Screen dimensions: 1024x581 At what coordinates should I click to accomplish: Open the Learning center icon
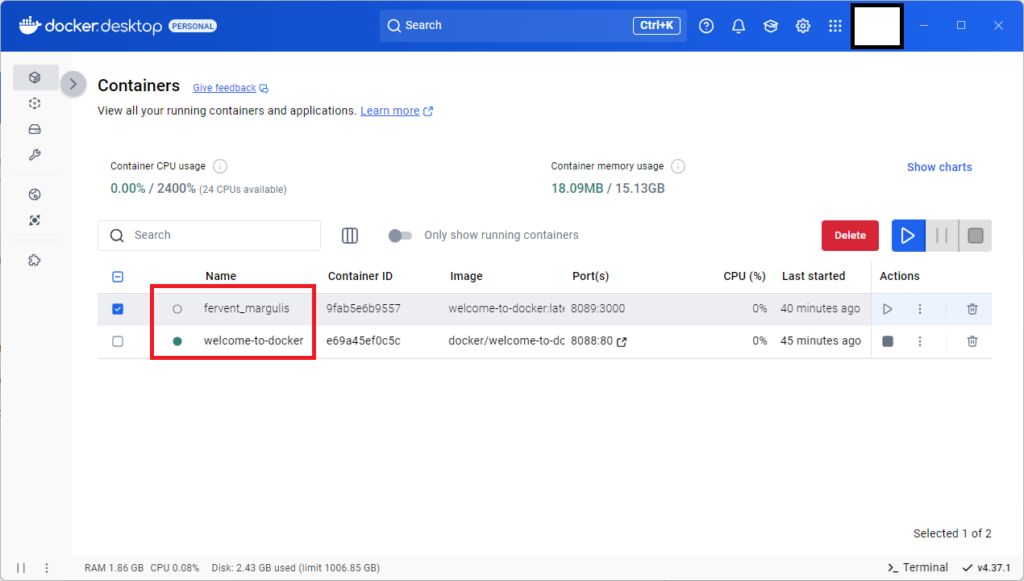(771, 26)
